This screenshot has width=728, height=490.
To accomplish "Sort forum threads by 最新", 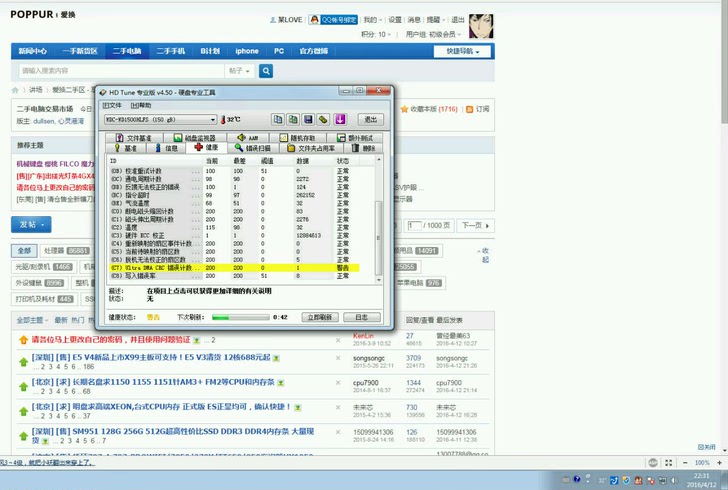I will coord(61,320).
